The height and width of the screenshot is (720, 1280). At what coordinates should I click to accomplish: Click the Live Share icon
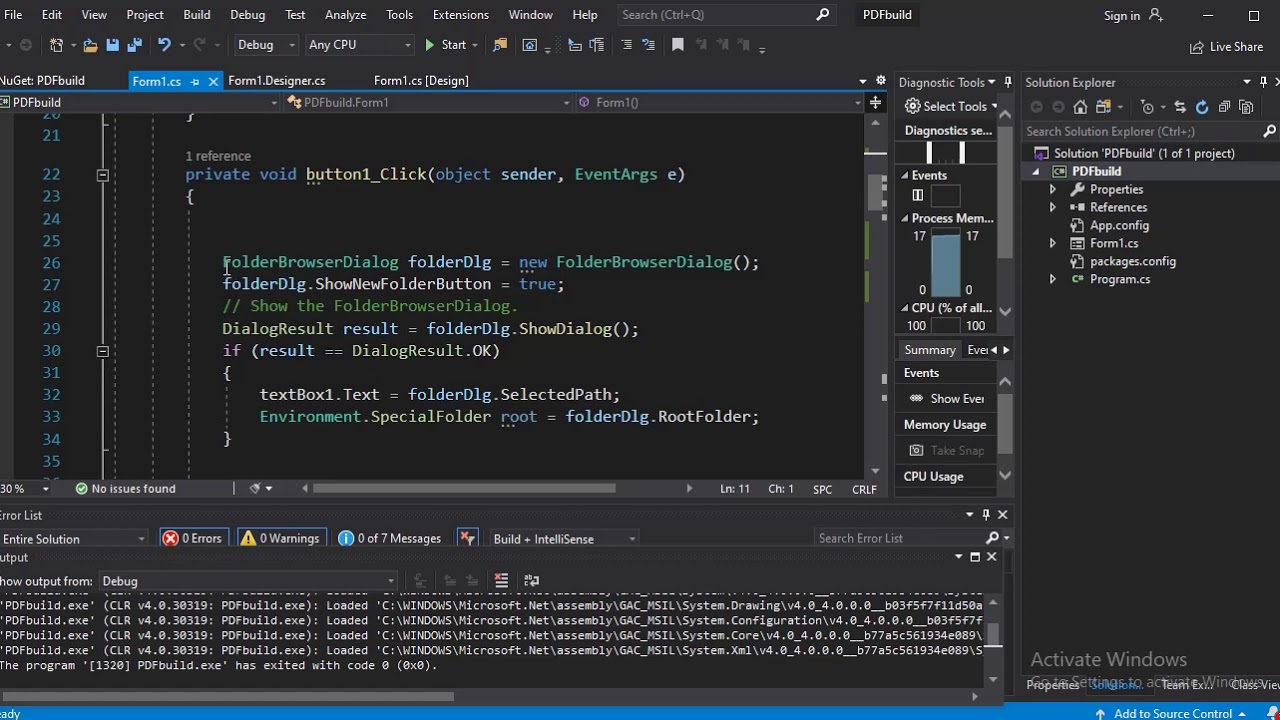1196,47
